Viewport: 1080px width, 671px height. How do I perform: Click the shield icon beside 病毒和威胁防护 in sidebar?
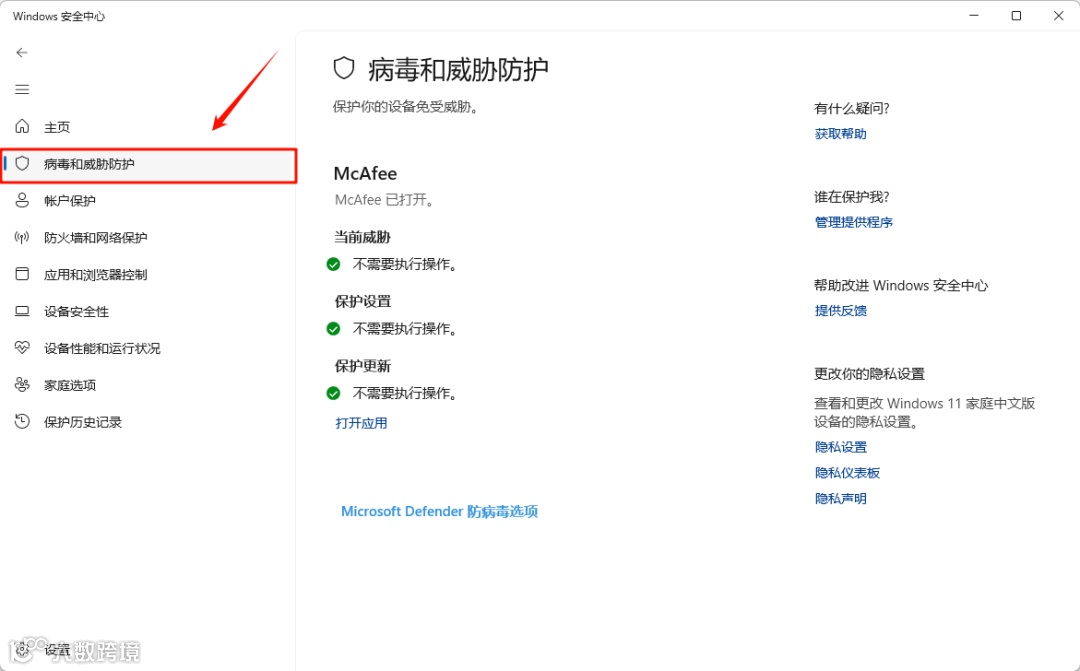pos(22,163)
